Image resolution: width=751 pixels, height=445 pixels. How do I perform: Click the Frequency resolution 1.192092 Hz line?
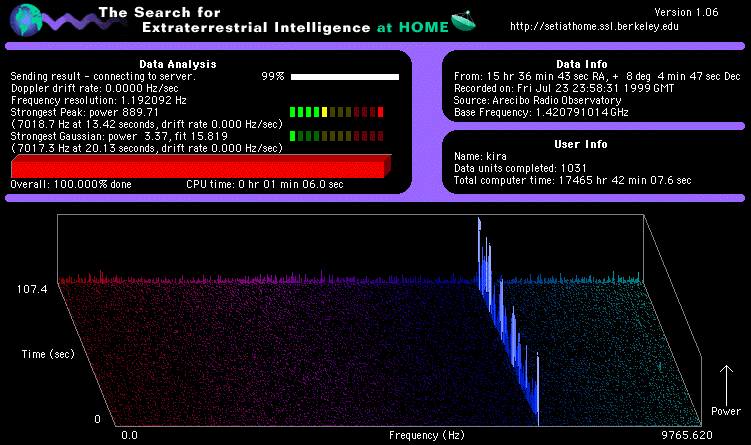pos(99,100)
